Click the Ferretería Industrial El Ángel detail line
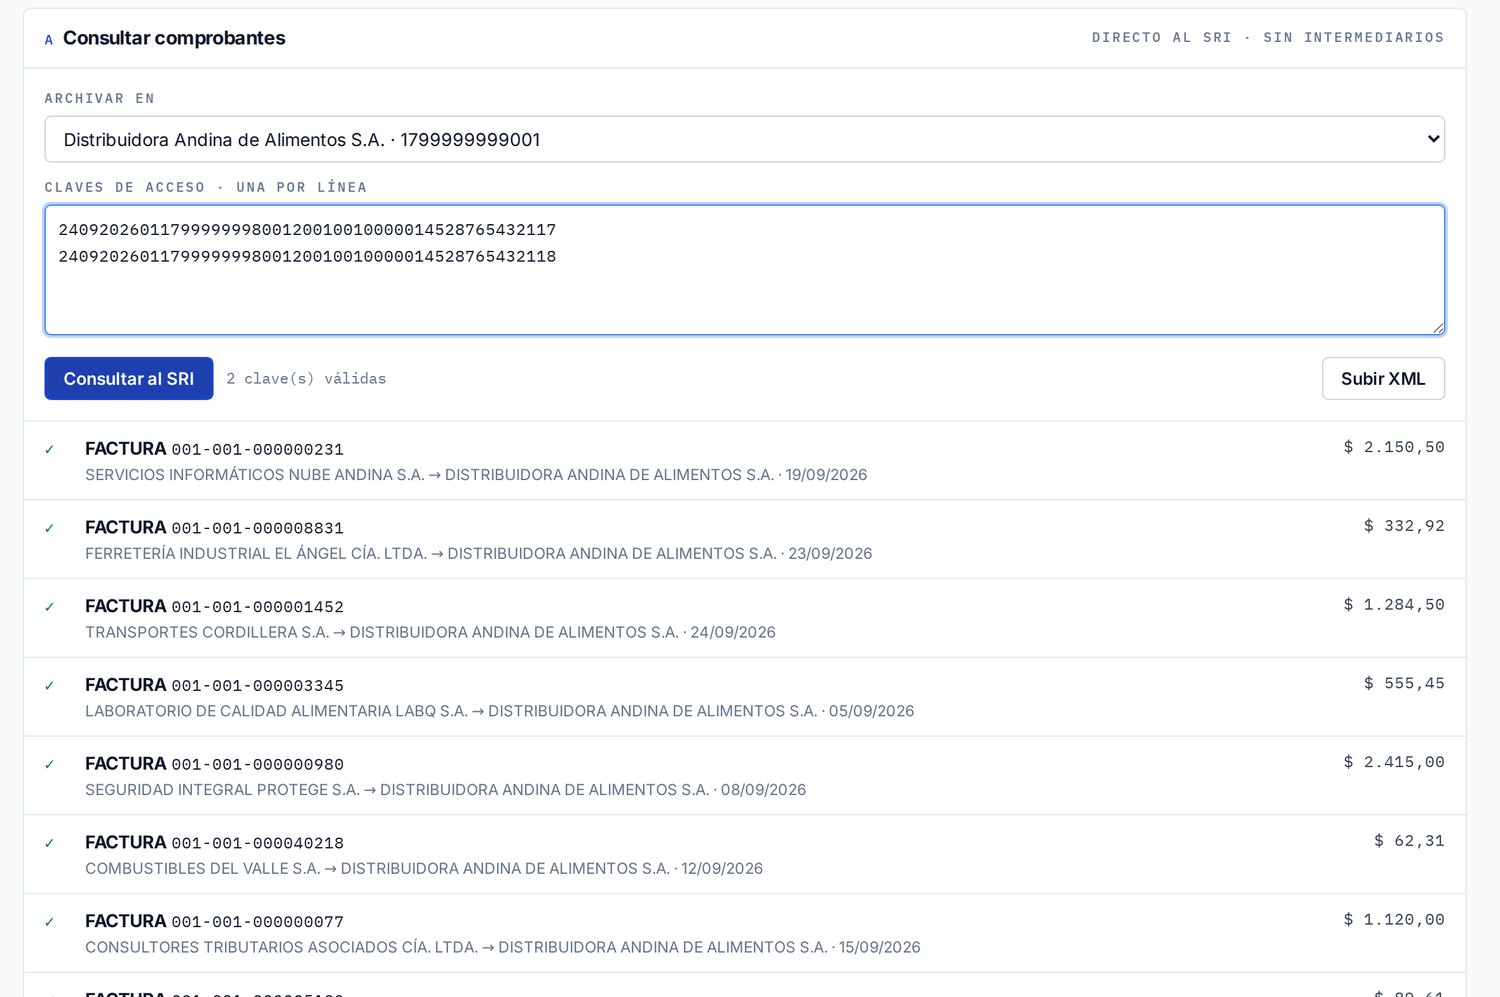 point(479,554)
